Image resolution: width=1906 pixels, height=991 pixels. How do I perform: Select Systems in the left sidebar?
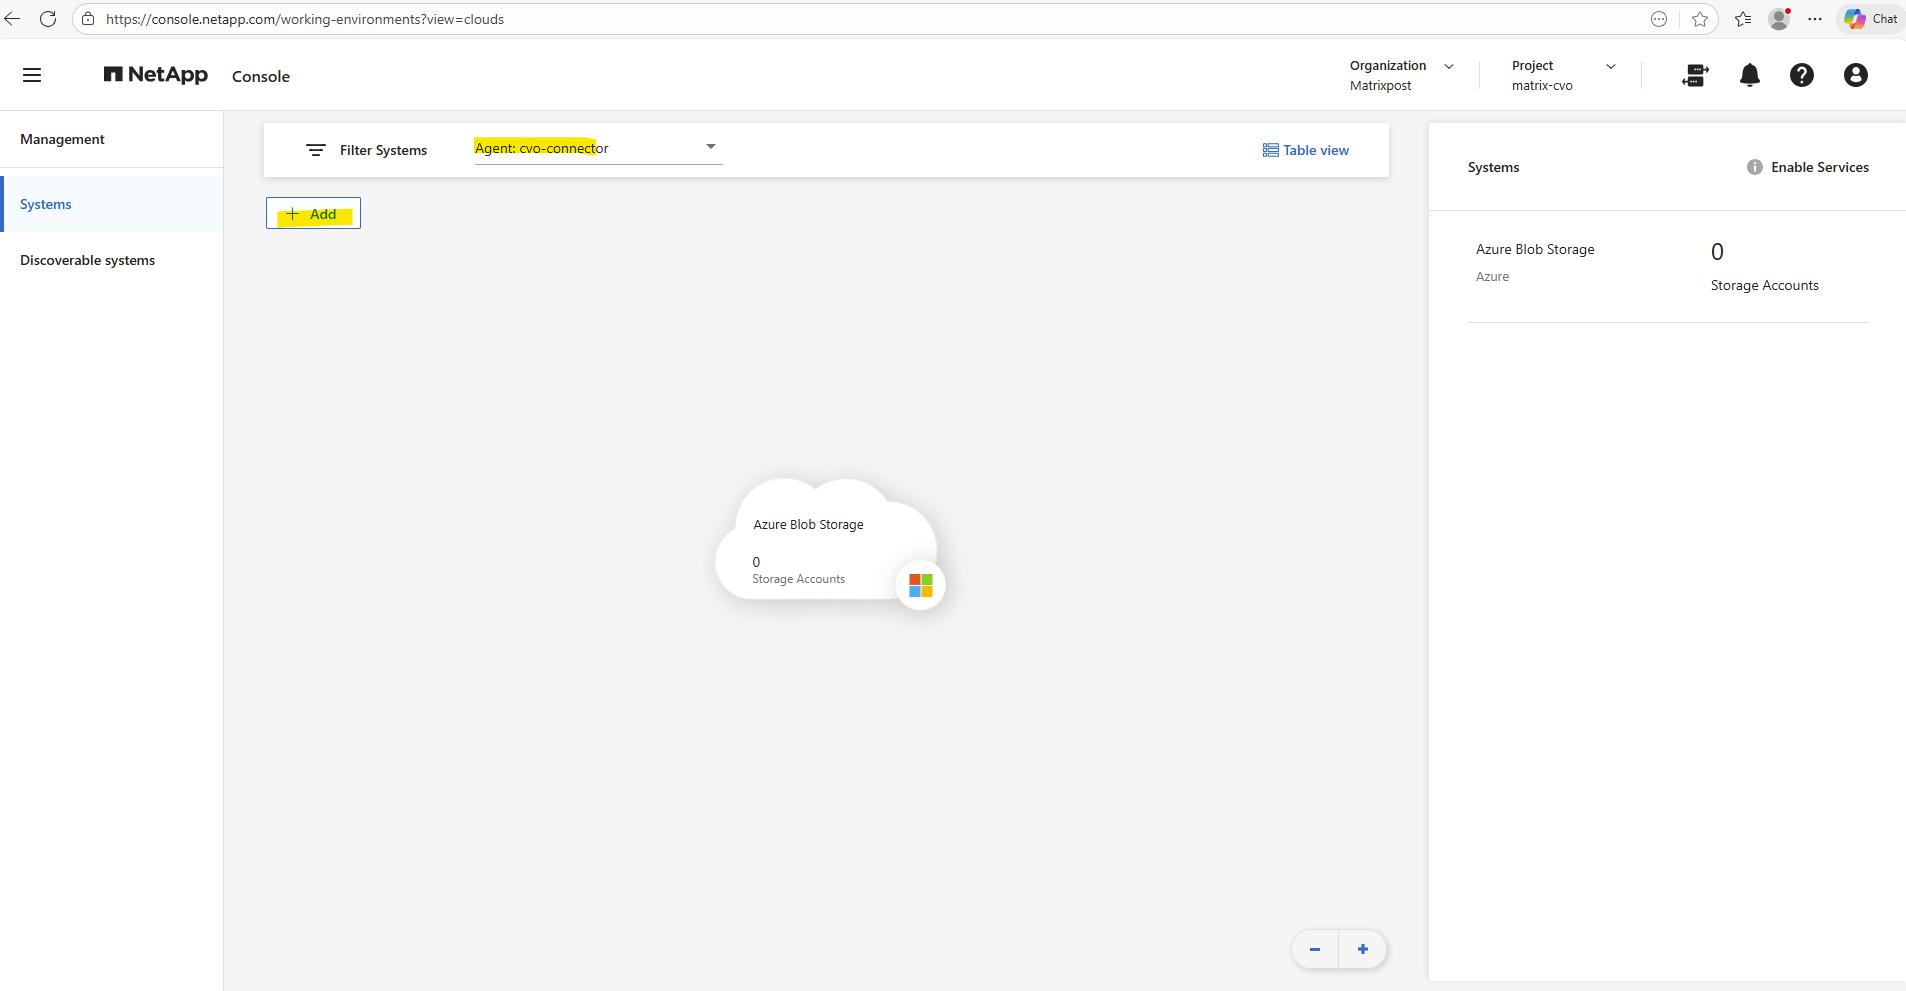46,204
